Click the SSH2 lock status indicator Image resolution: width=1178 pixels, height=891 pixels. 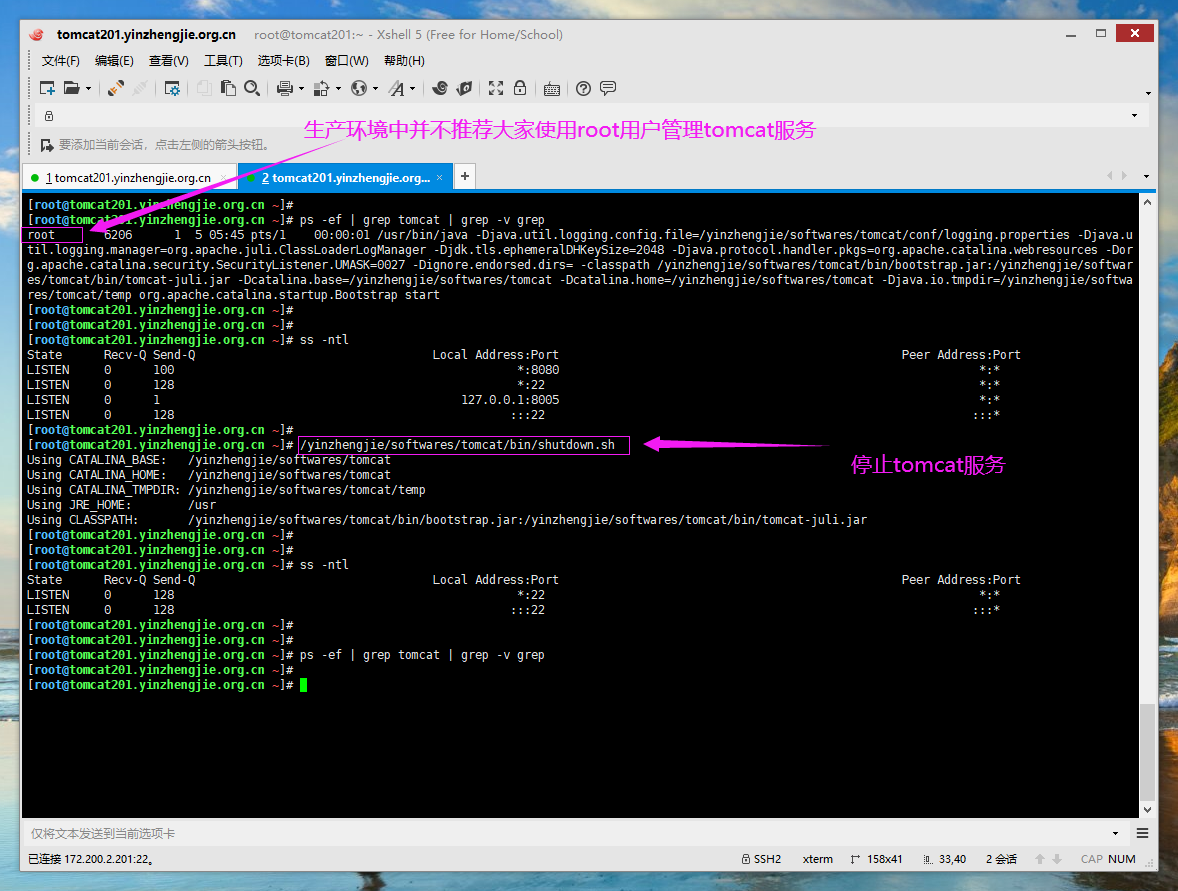(761, 859)
